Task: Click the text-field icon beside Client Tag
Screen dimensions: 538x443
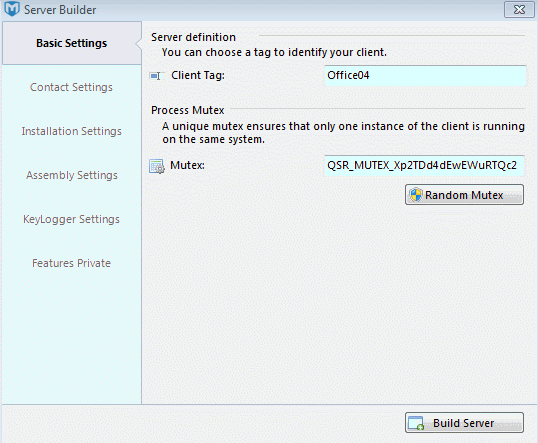Action: 155,76
